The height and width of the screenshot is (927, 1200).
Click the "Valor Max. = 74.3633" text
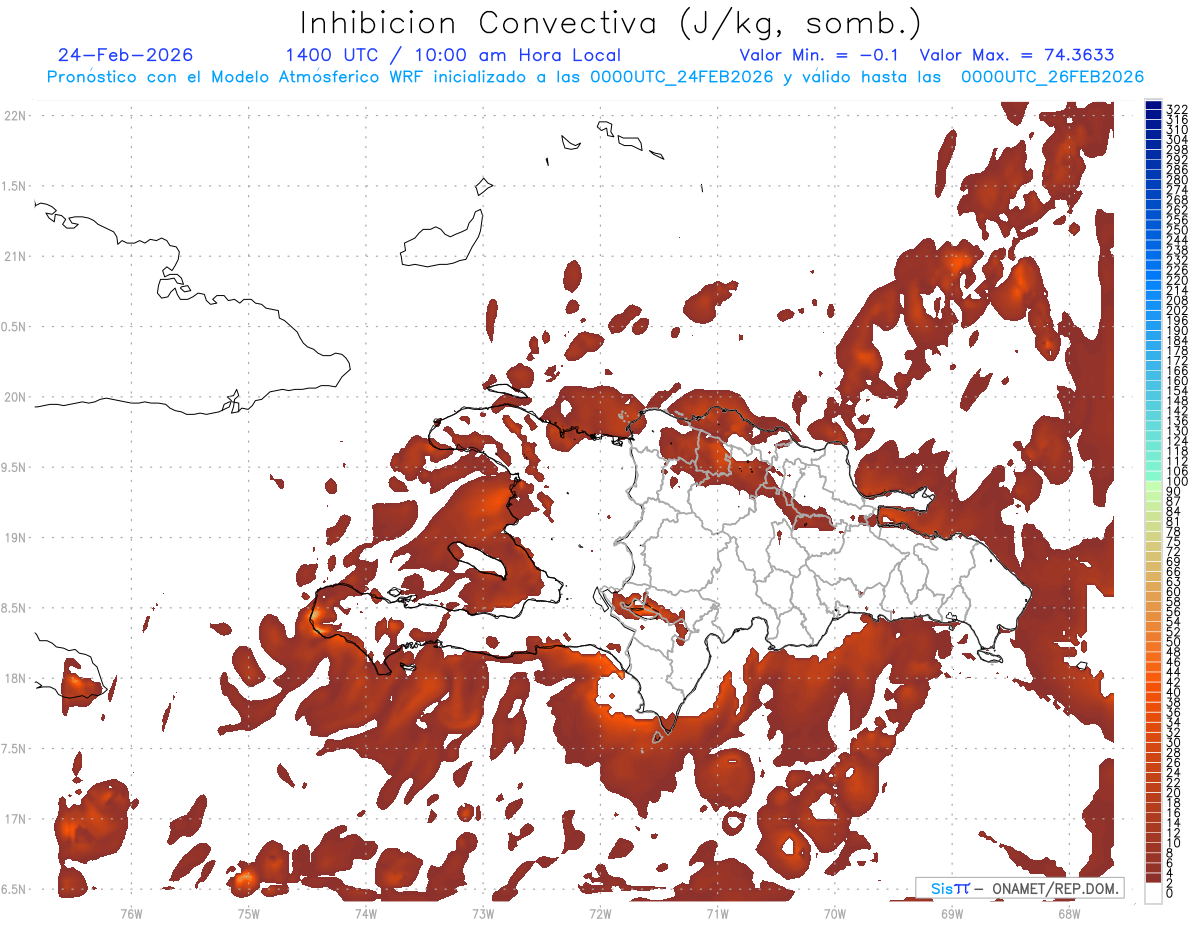[1017, 55]
